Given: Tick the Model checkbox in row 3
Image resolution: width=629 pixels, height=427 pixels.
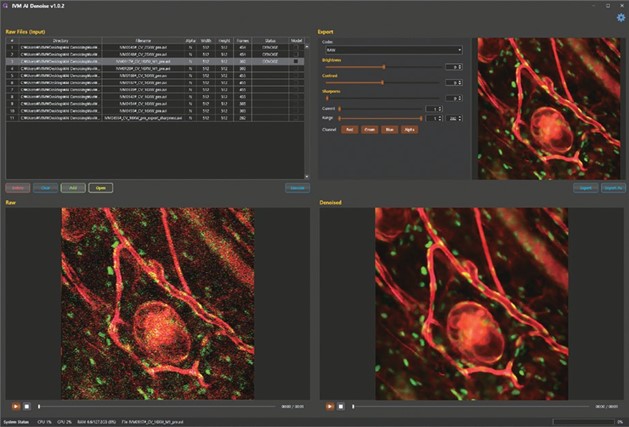Looking at the screenshot, I should (x=296, y=60).
